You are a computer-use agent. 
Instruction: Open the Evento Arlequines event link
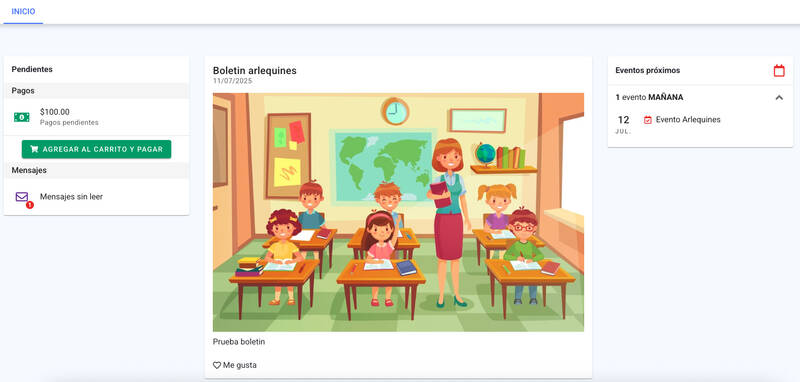688,120
